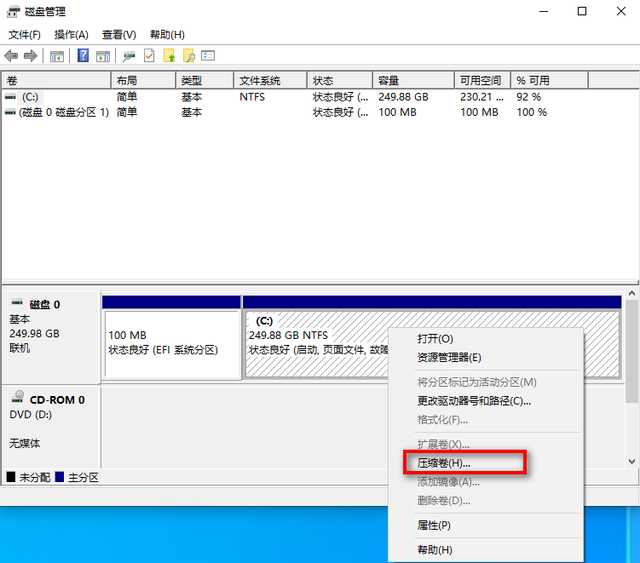Close the Disk Management window

[621, 11]
